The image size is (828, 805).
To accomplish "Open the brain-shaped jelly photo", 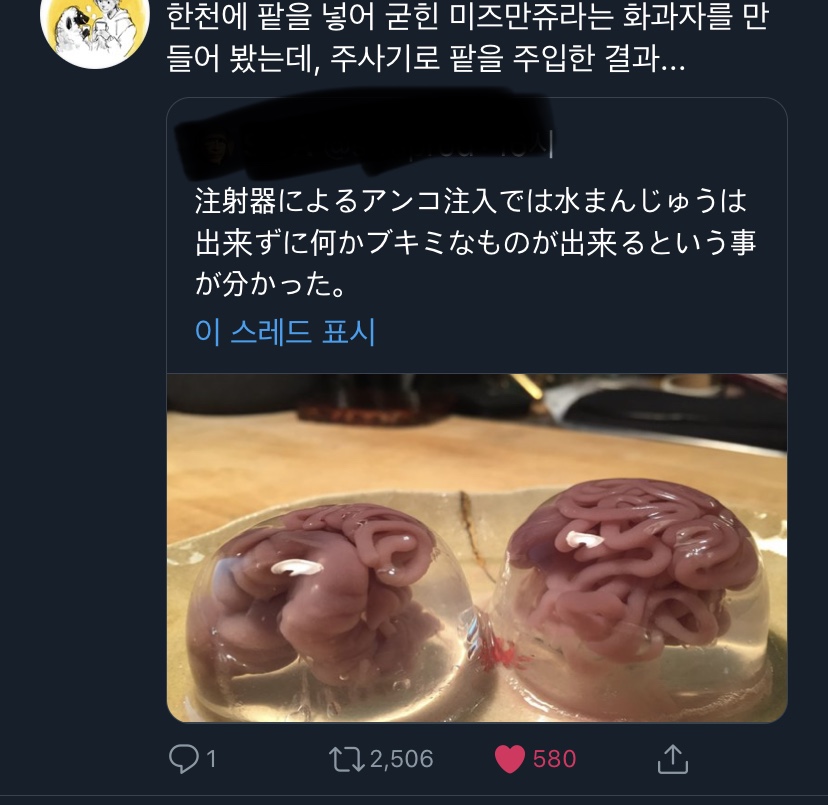I will tap(477, 548).
